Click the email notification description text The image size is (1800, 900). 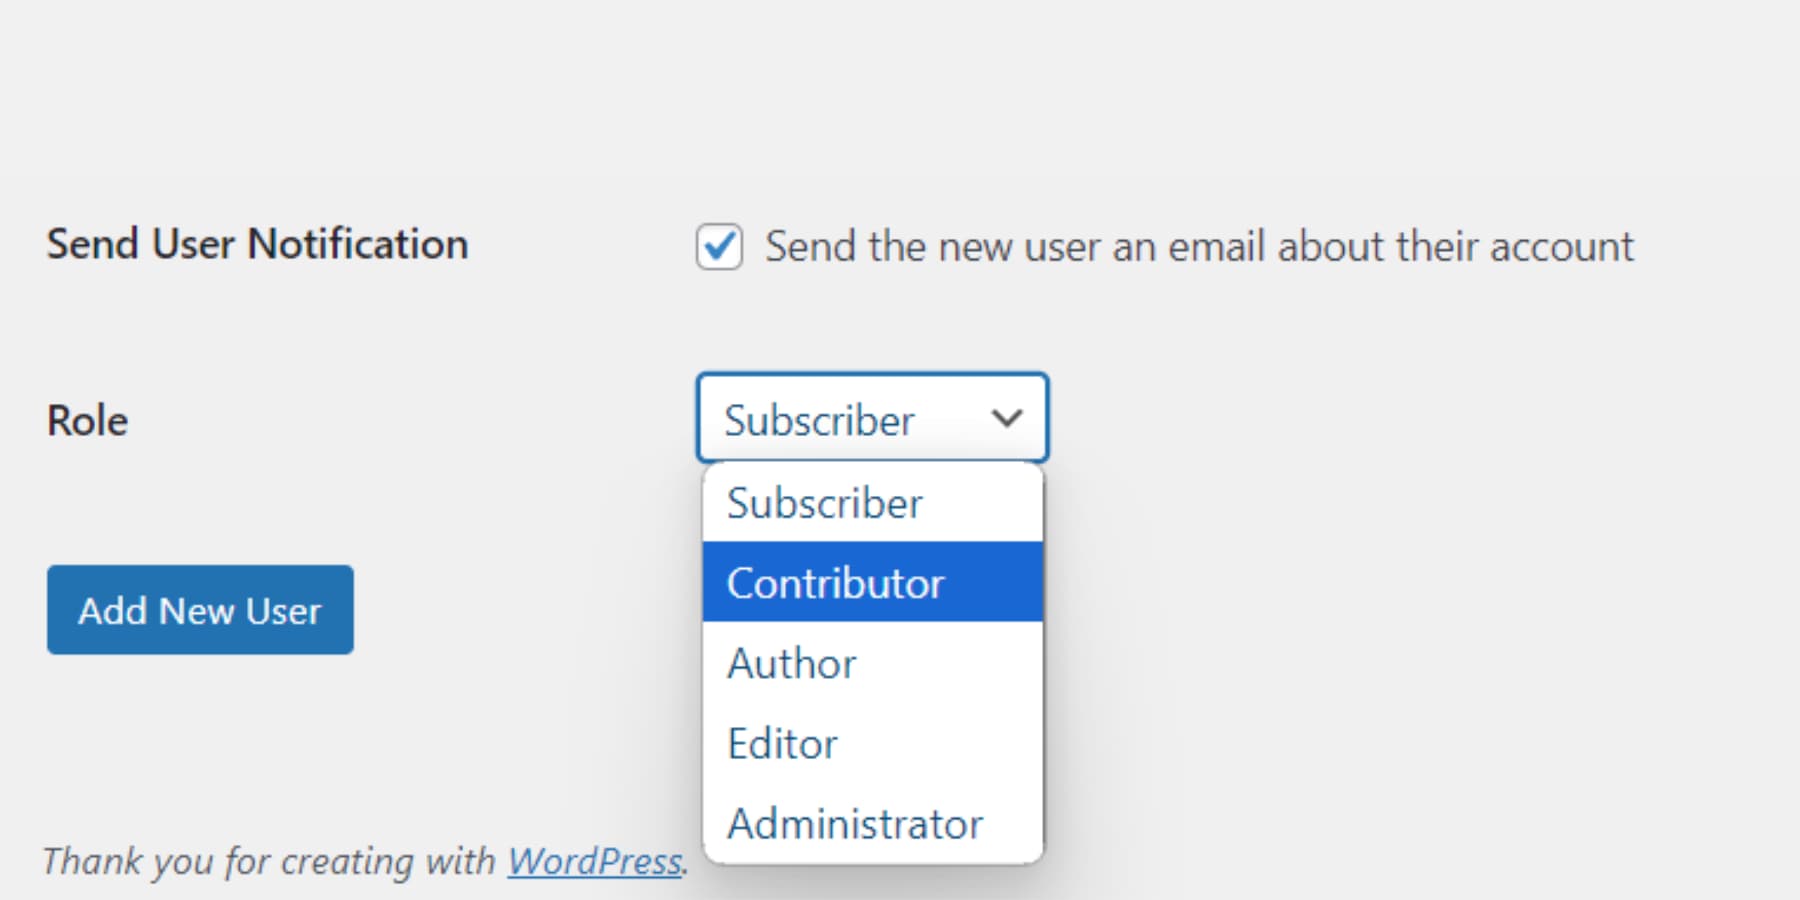1198,246
